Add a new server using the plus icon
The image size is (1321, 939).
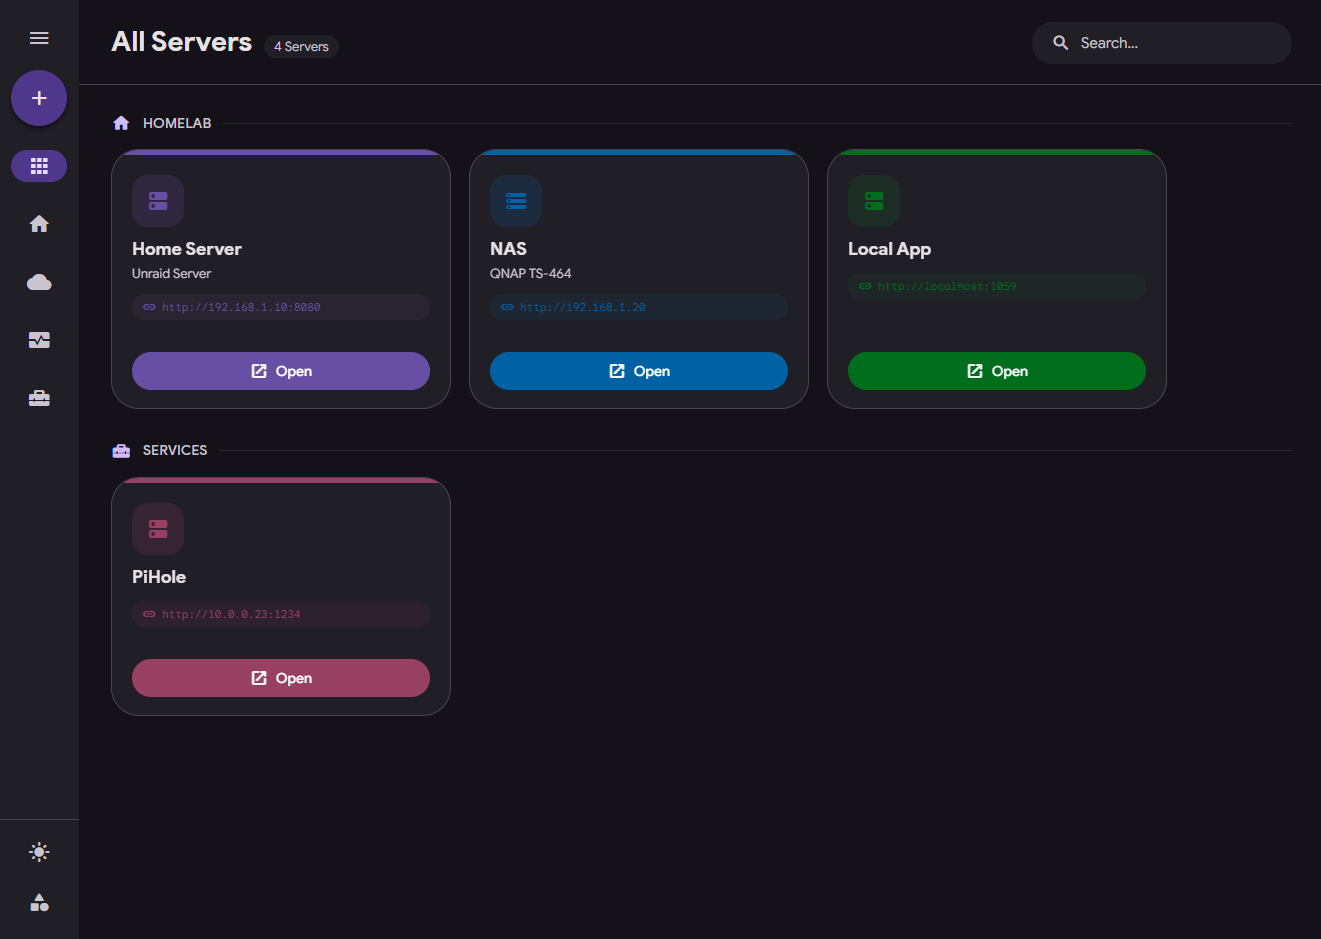click(x=38, y=98)
